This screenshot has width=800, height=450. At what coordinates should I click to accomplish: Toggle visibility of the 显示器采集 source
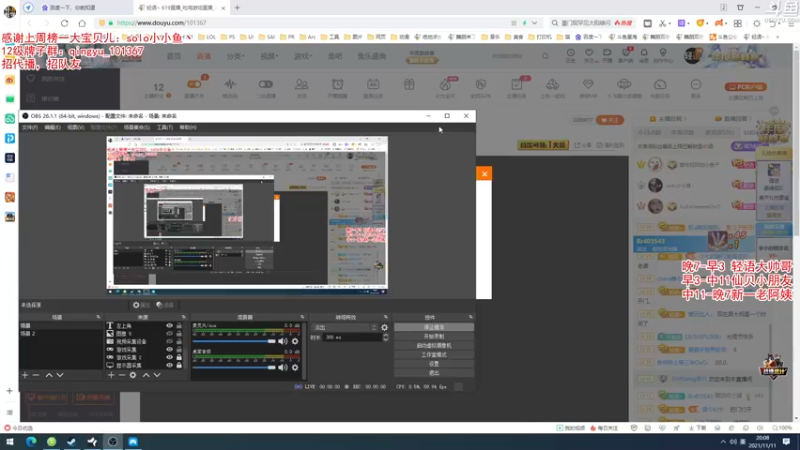tap(169, 365)
